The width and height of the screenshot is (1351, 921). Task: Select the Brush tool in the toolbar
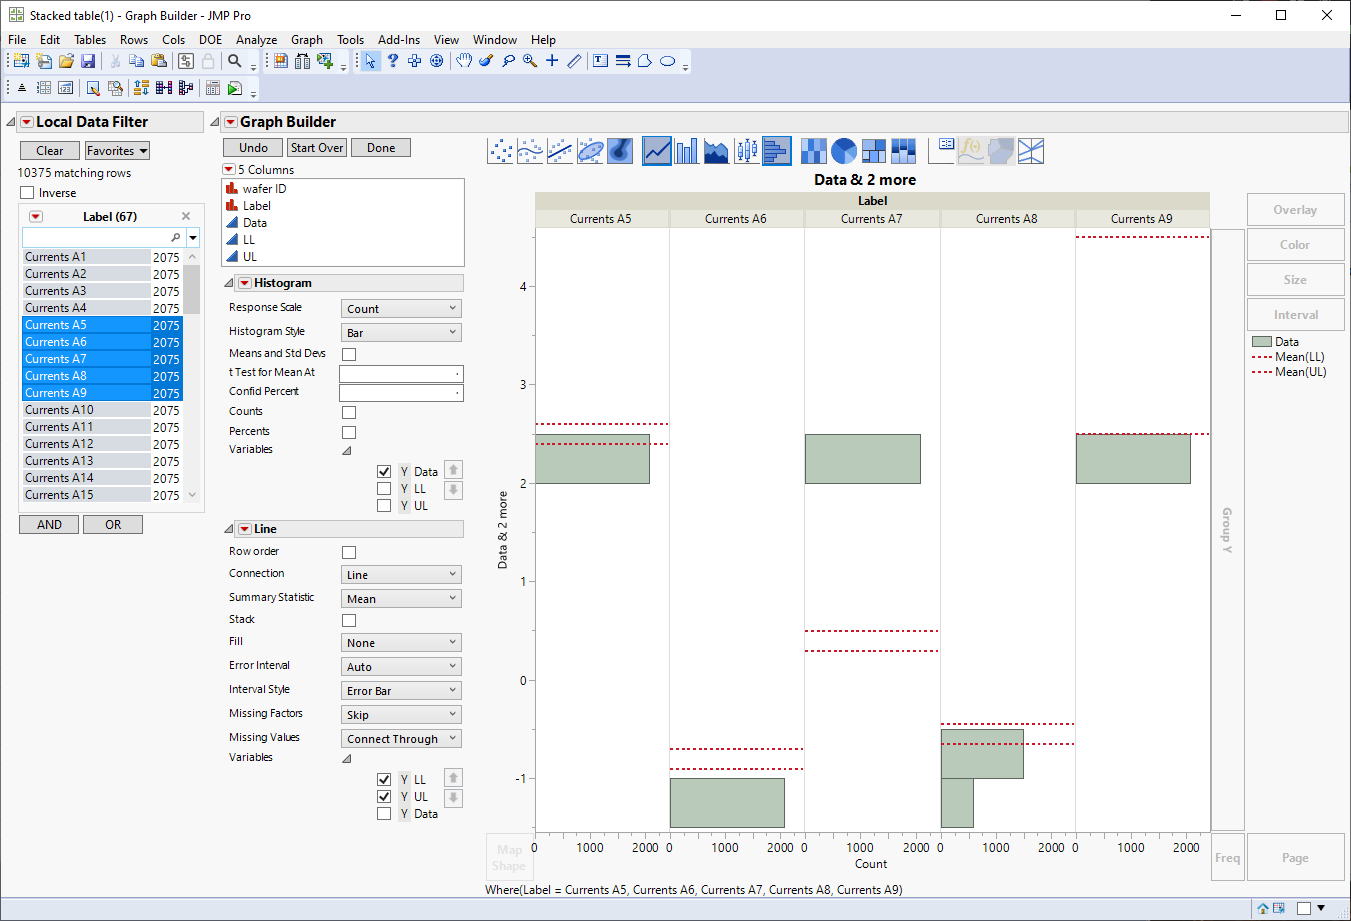[x=486, y=61]
